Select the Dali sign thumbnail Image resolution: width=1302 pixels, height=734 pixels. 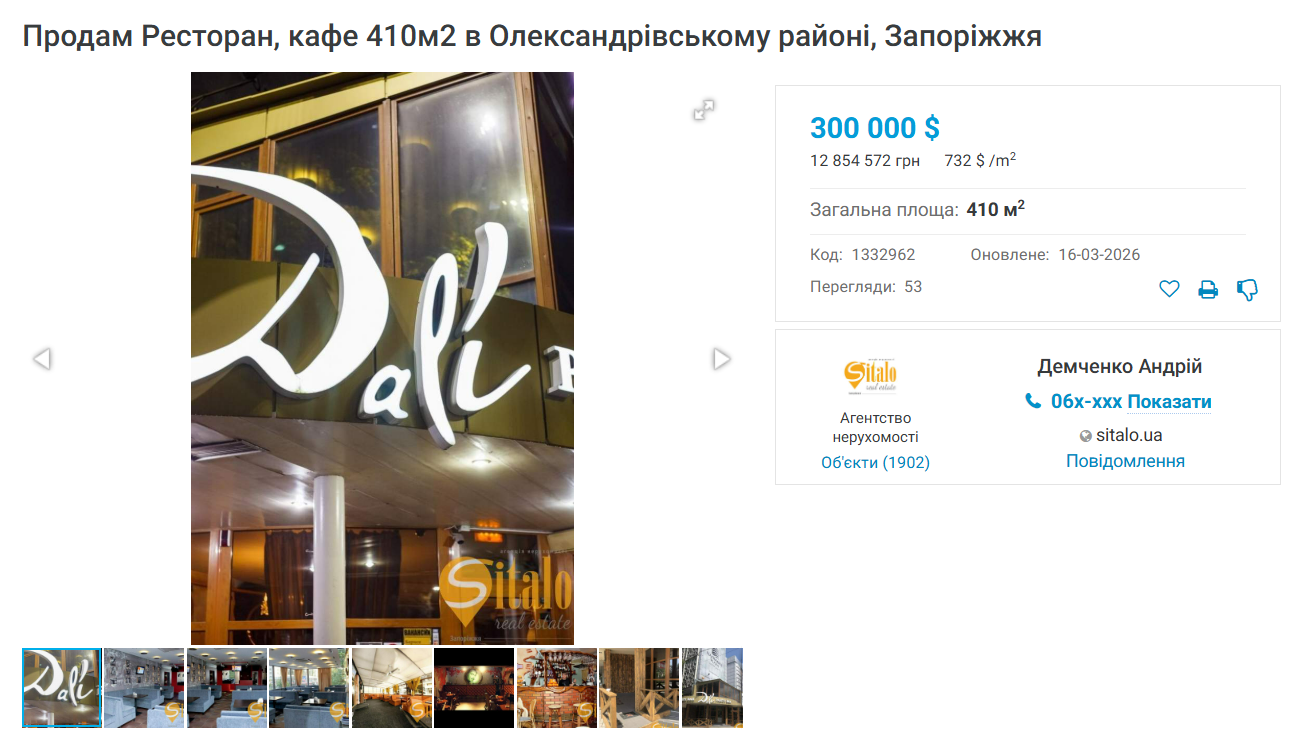coord(62,688)
